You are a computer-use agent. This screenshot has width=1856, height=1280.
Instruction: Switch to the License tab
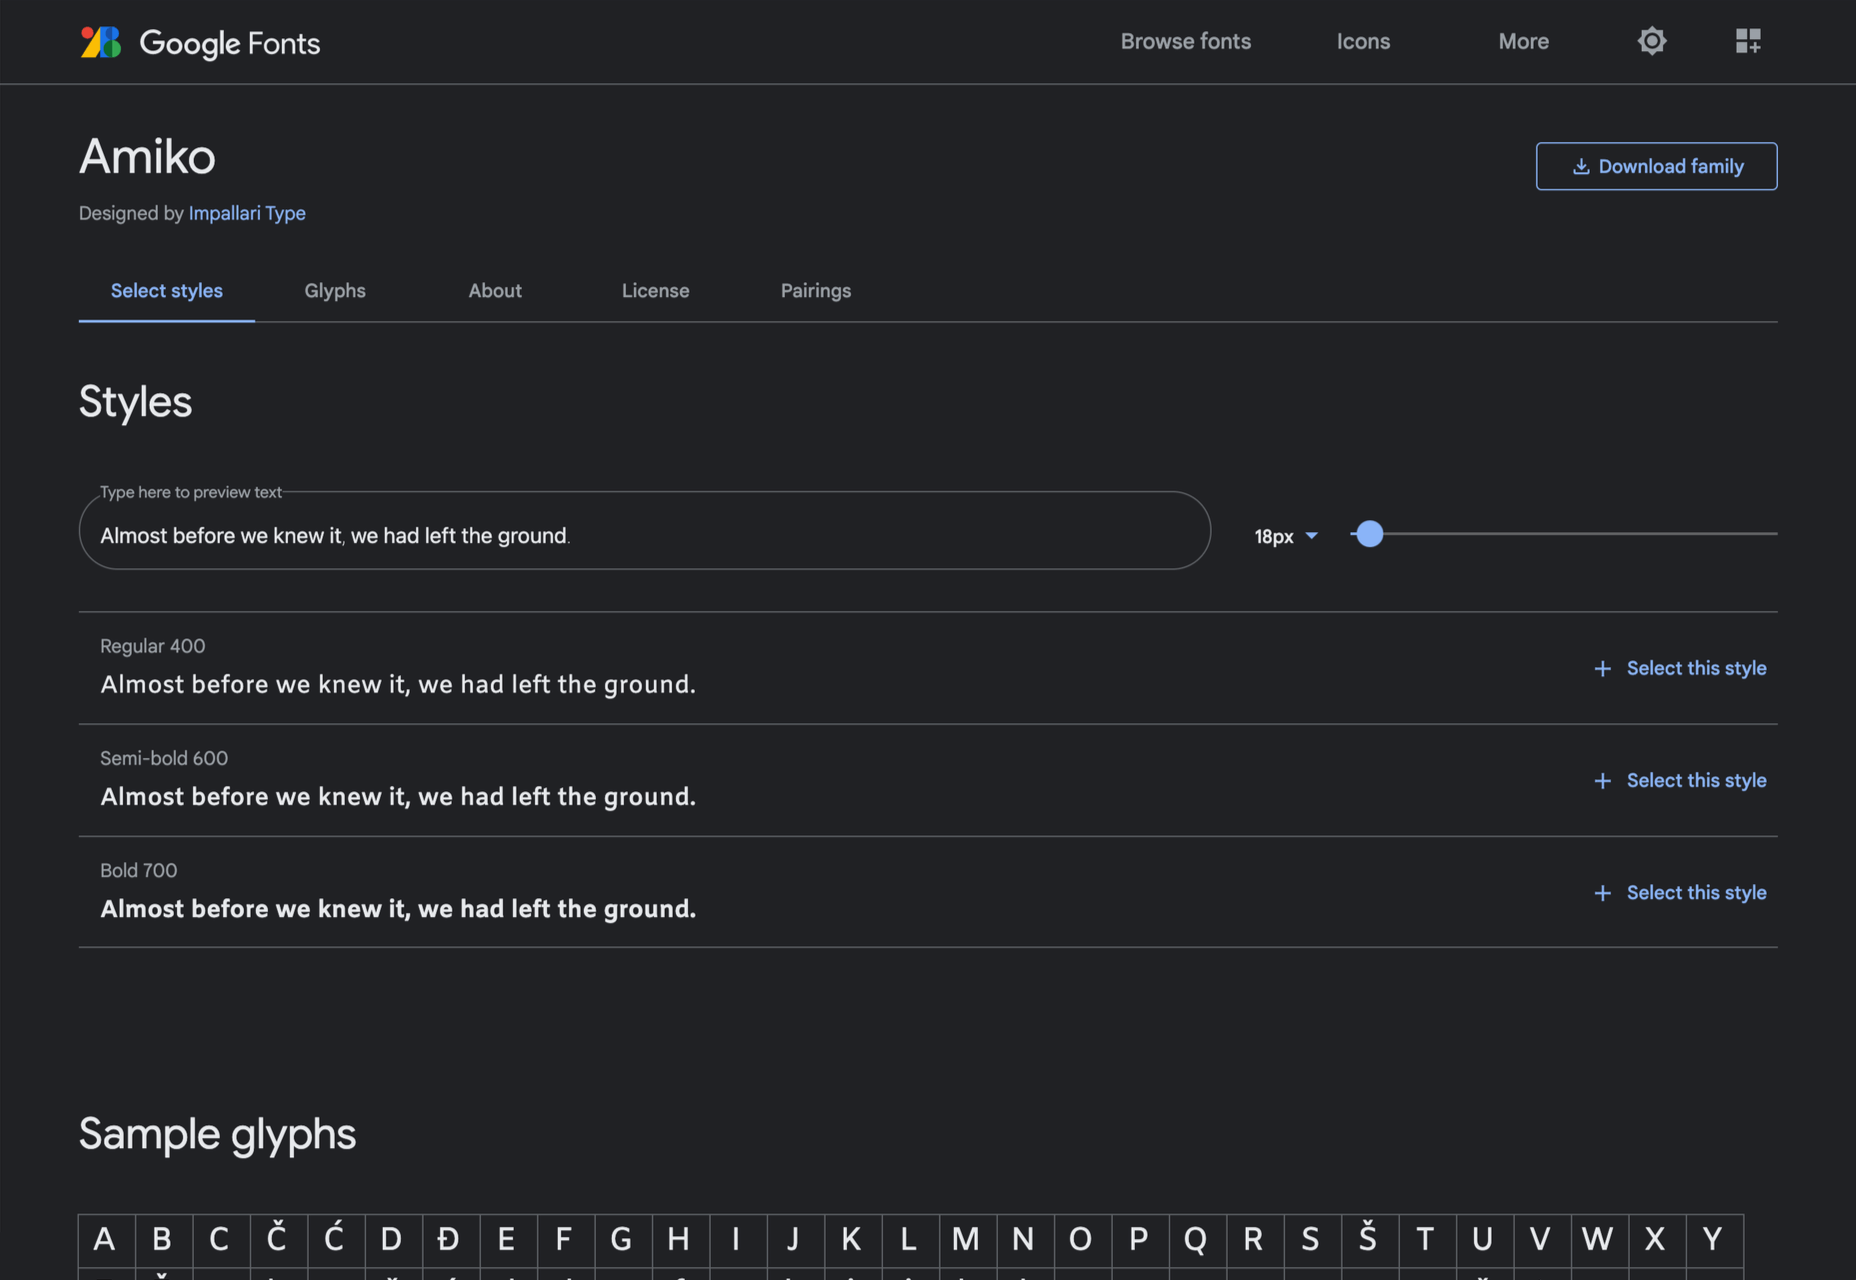coord(655,291)
